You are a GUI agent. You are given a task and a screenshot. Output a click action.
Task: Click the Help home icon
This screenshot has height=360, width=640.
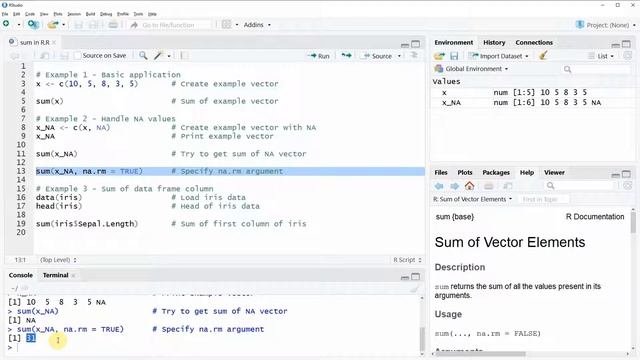[469, 186]
